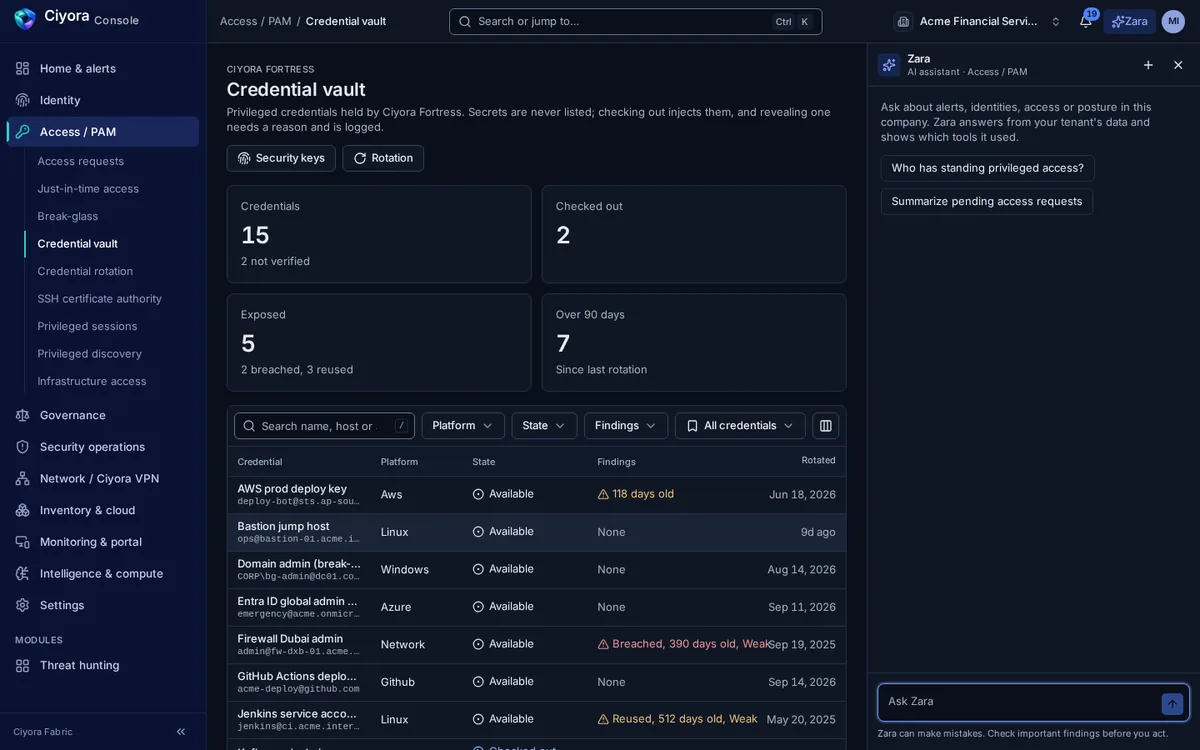The height and width of the screenshot is (750, 1200).
Task: Send the Ask Zara message
Action: click(1172, 704)
